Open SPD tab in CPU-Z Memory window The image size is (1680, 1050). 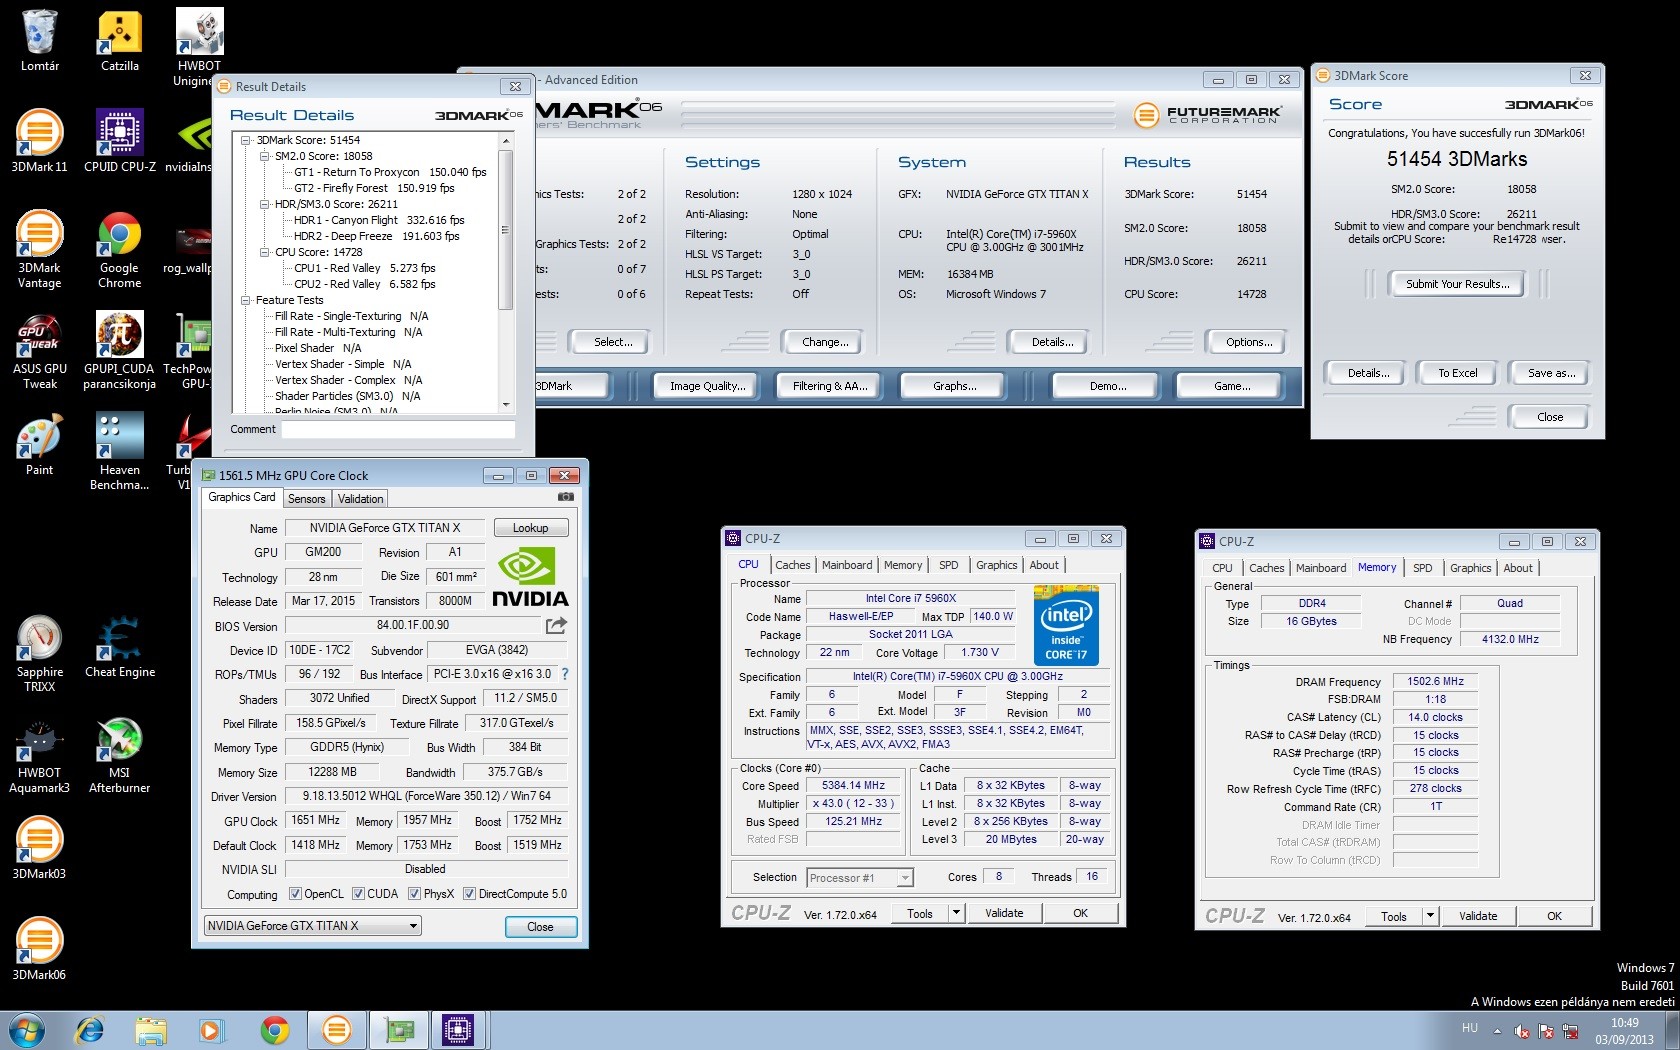point(1422,568)
